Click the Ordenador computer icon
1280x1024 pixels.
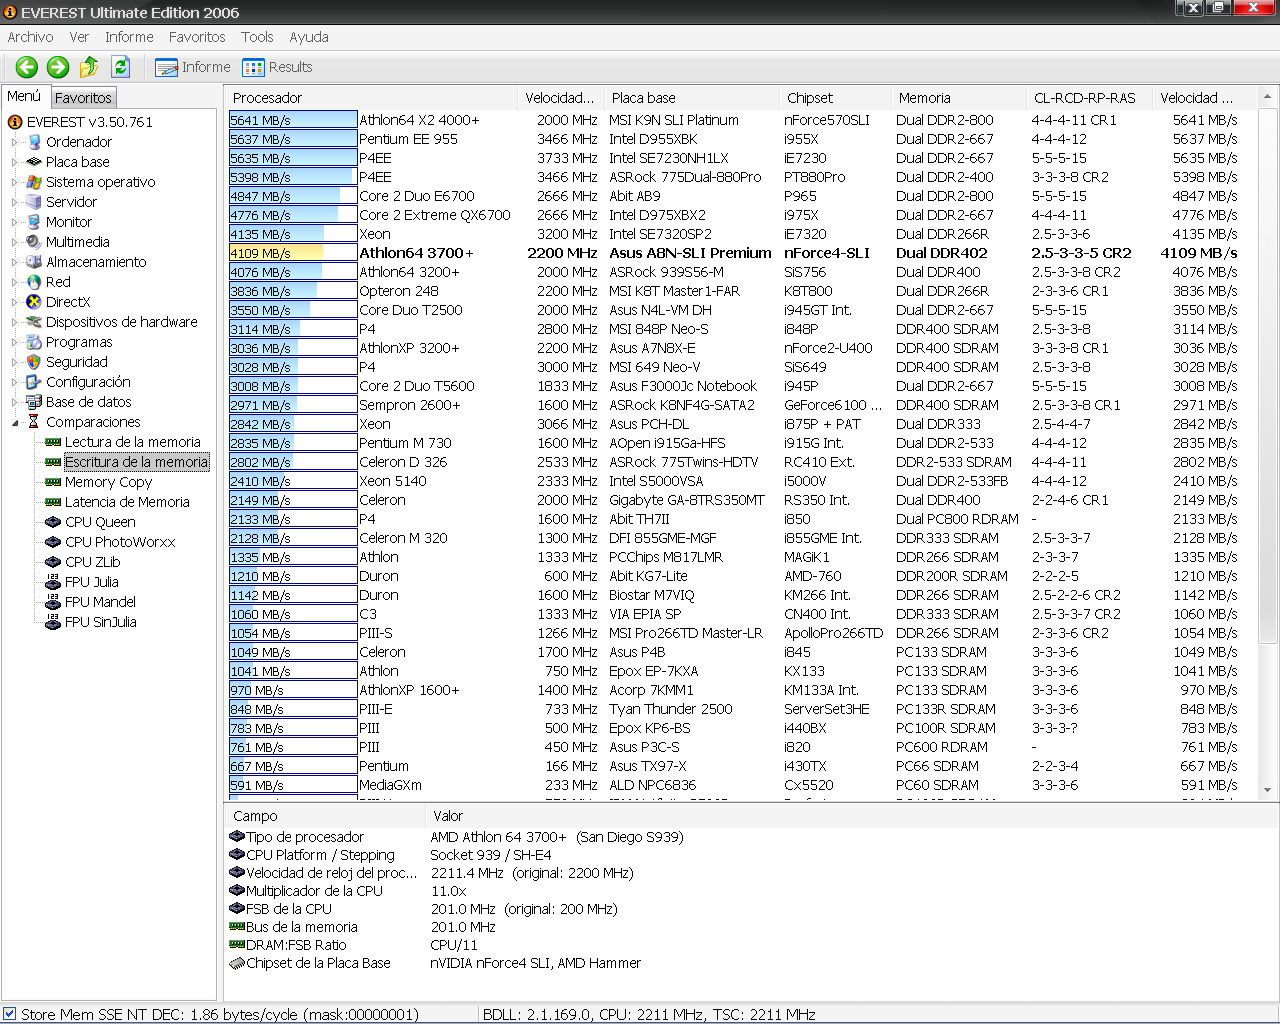point(34,142)
